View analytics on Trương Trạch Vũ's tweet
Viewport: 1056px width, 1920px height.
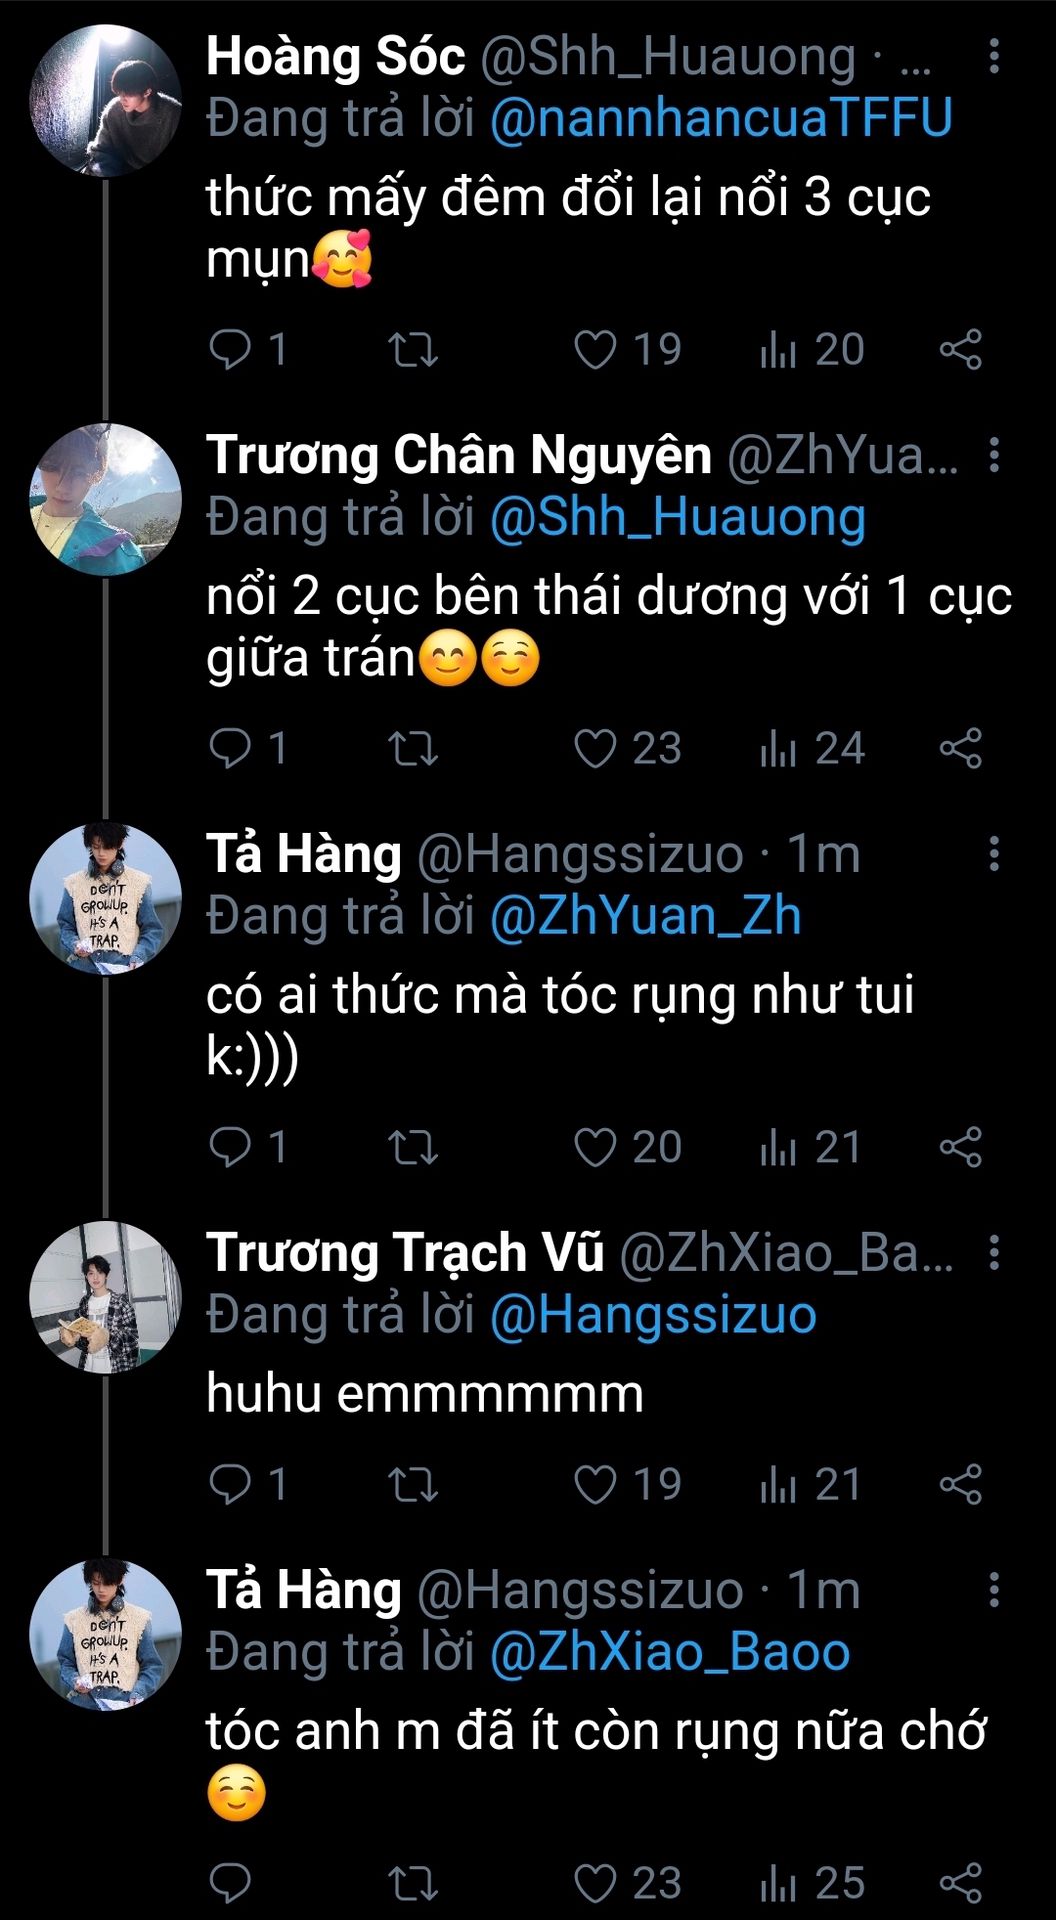(x=779, y=1485)
